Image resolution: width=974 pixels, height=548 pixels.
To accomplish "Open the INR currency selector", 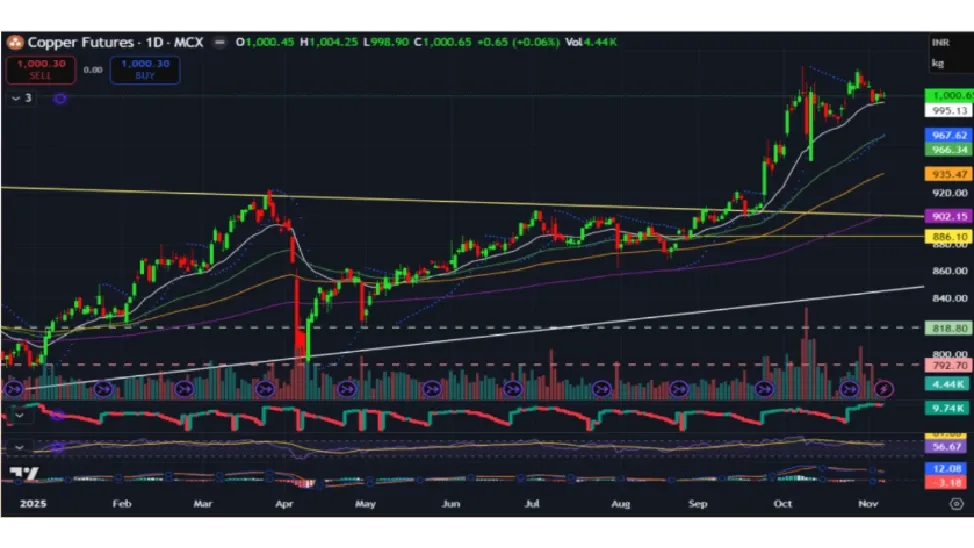I will tap(939, 44).
